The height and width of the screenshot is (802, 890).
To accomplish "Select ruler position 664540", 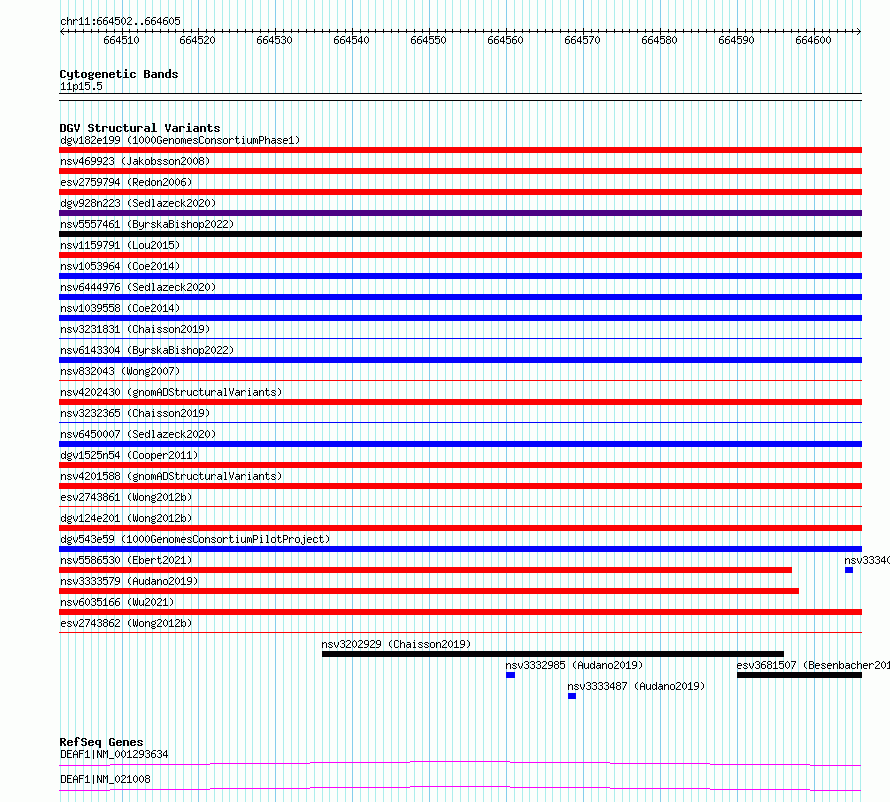I will tap(351, 40).
